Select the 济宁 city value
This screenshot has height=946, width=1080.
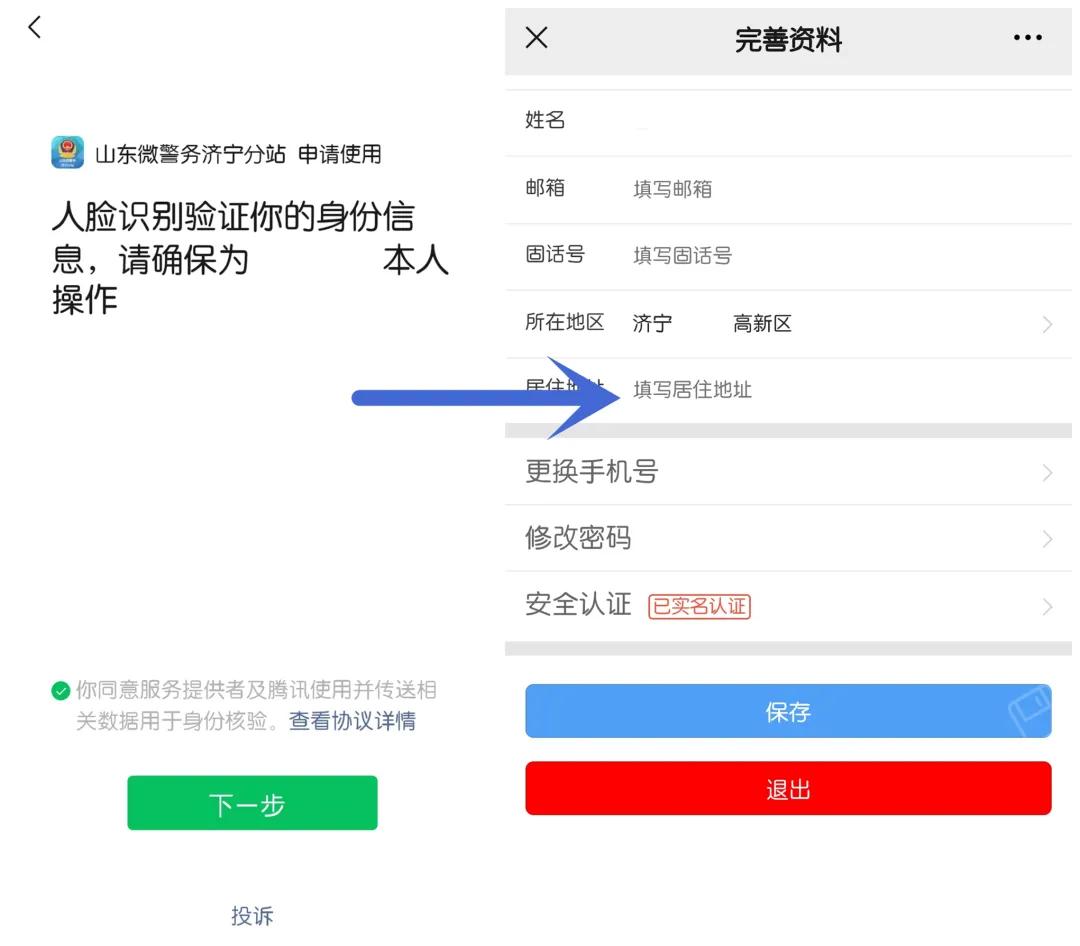(x=652, y=323)
